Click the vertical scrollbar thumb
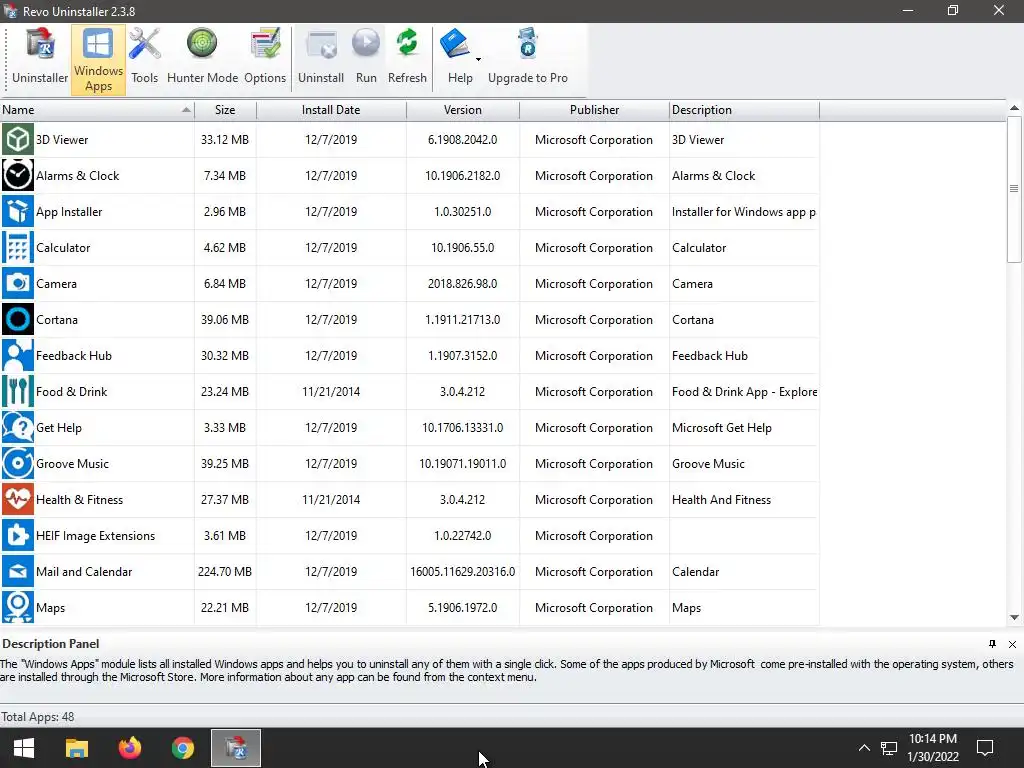This screenshot has width=1024, height=768. point(1014,189)
